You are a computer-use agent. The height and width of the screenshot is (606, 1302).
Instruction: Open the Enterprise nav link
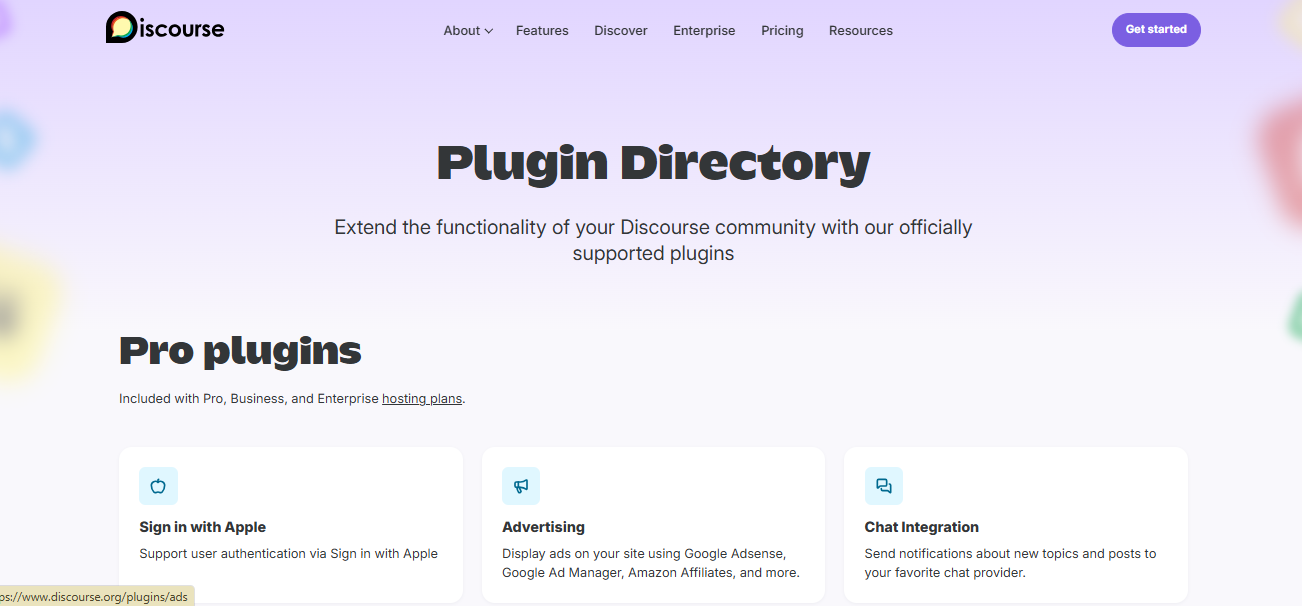[x=704, y=31]
